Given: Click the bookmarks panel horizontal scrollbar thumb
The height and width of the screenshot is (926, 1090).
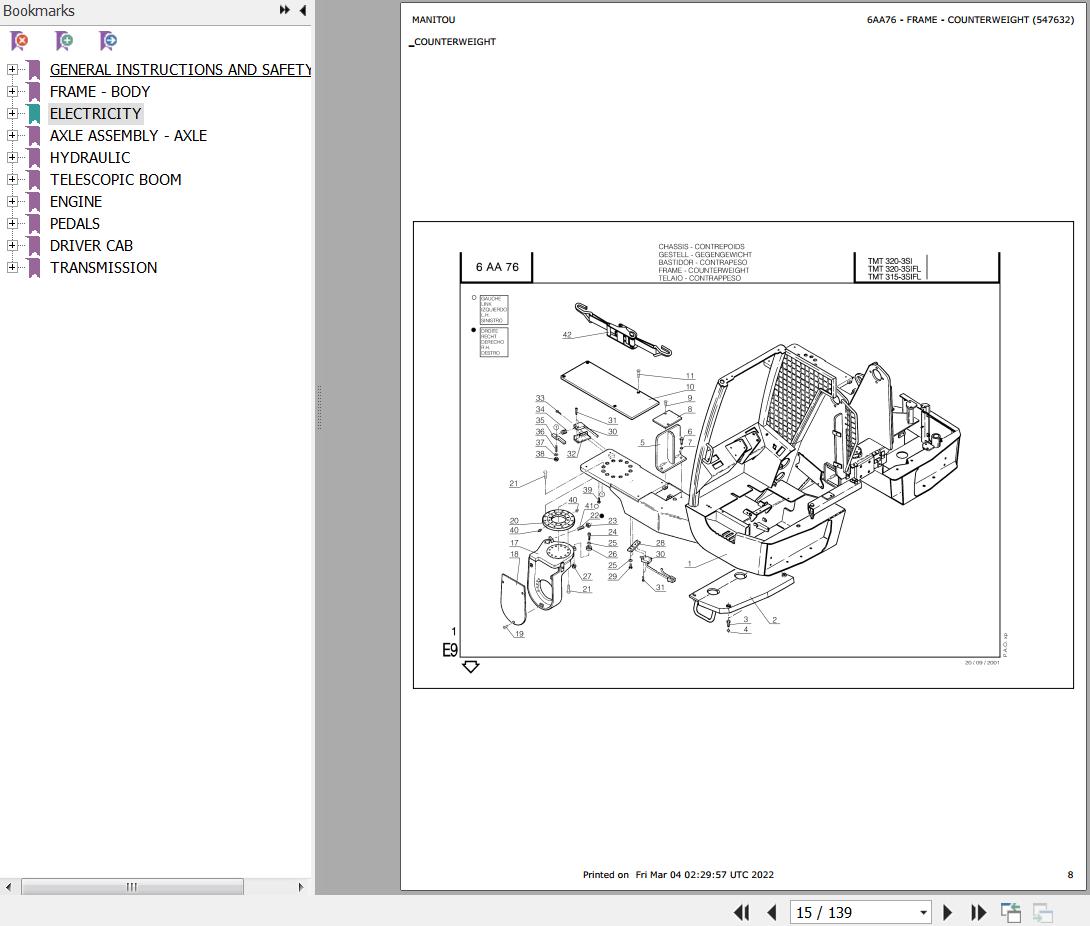Looking at the screenshot, I should point(132,887).
